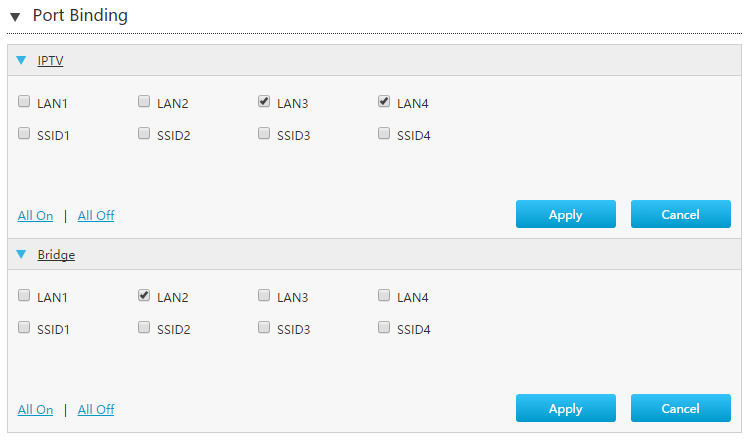Cancel the IPTV port binding changes
The height and width of the screenshot is (445, 752).
pos(680,214)
